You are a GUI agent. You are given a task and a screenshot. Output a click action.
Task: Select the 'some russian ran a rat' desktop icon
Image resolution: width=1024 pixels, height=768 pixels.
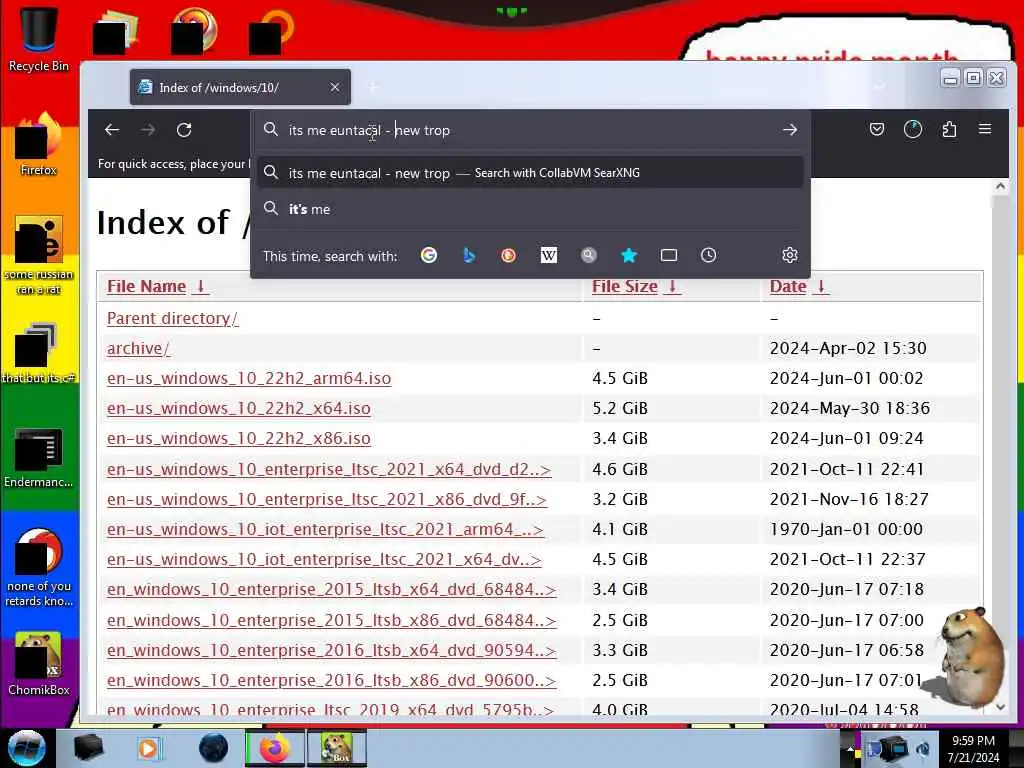(39, 255)
